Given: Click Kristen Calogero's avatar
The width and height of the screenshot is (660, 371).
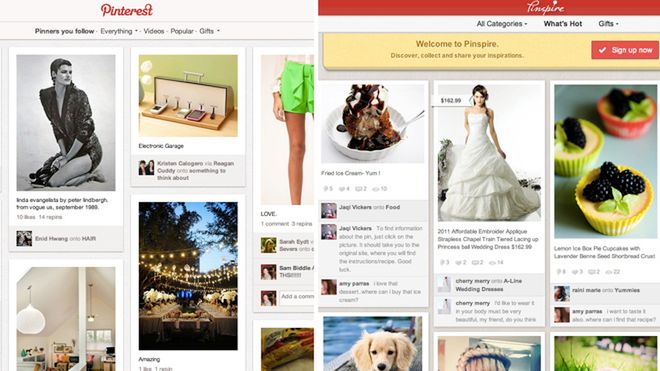Looking at the screenshot, I should tap(146, 168).
